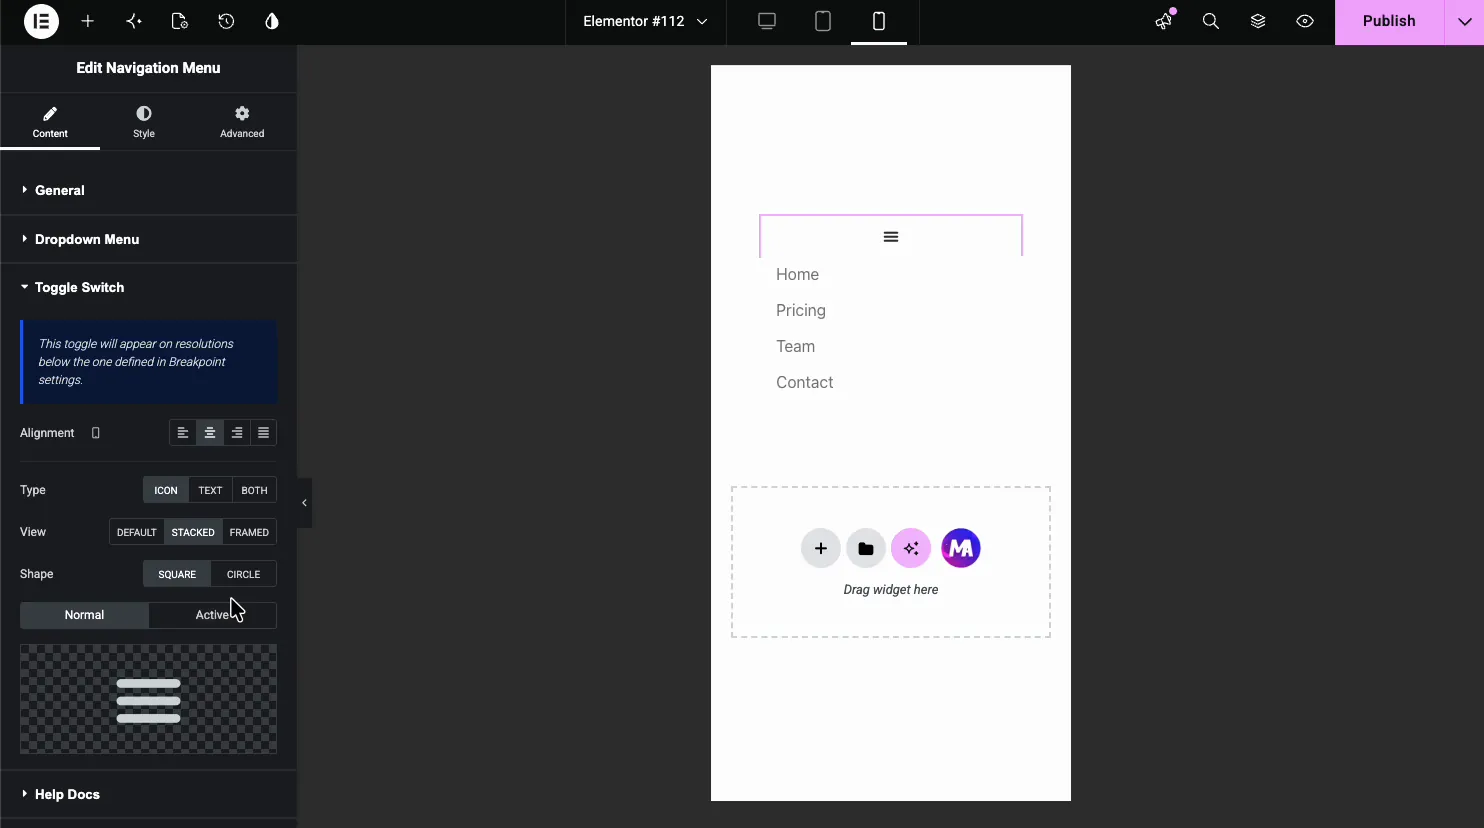Switch to the Advanced tab

click(242, 122)
